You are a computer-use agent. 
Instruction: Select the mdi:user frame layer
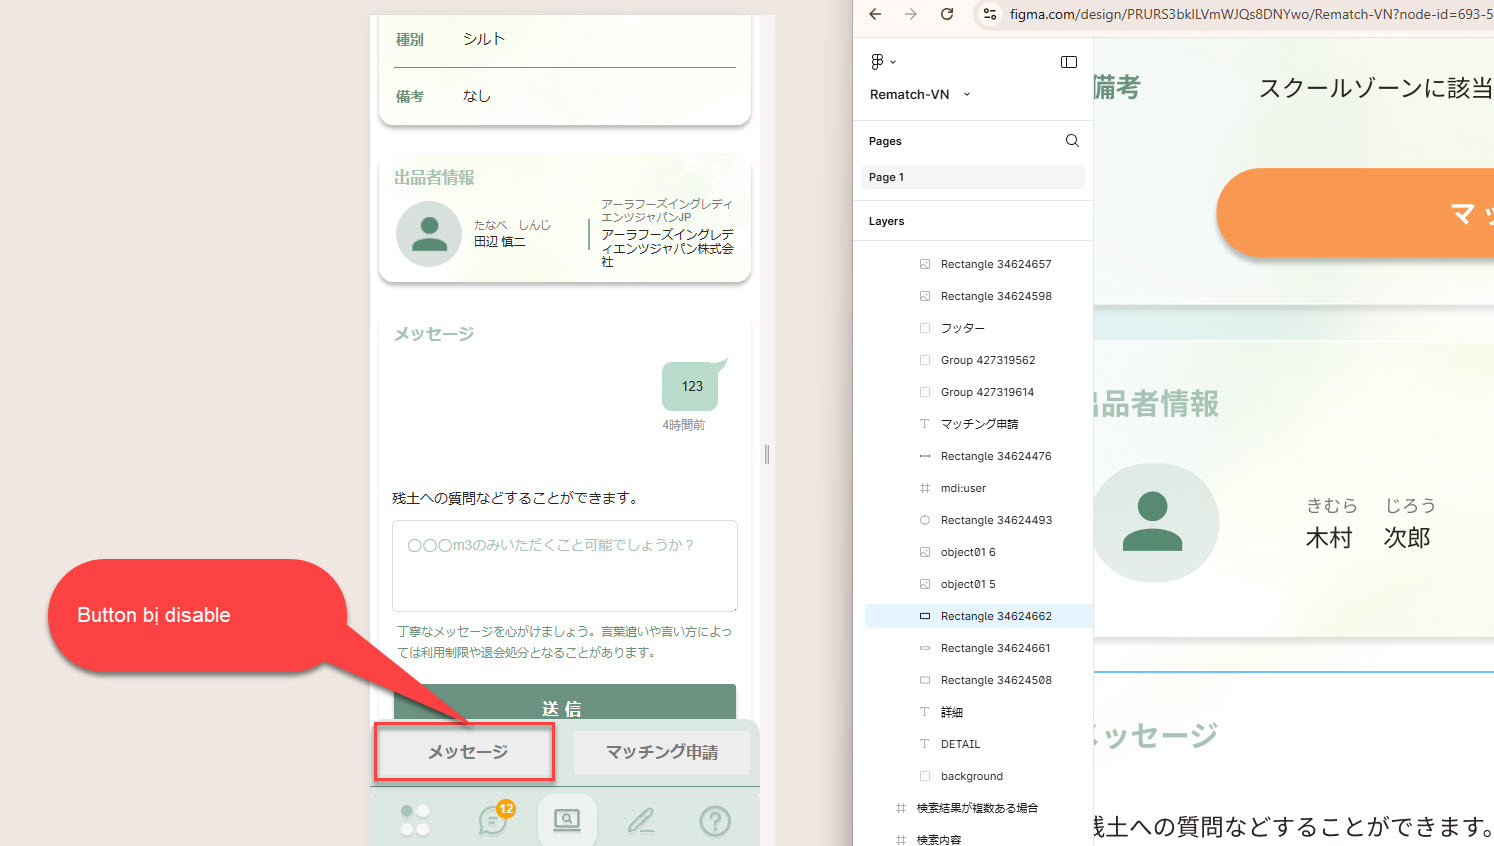[962, 488]
